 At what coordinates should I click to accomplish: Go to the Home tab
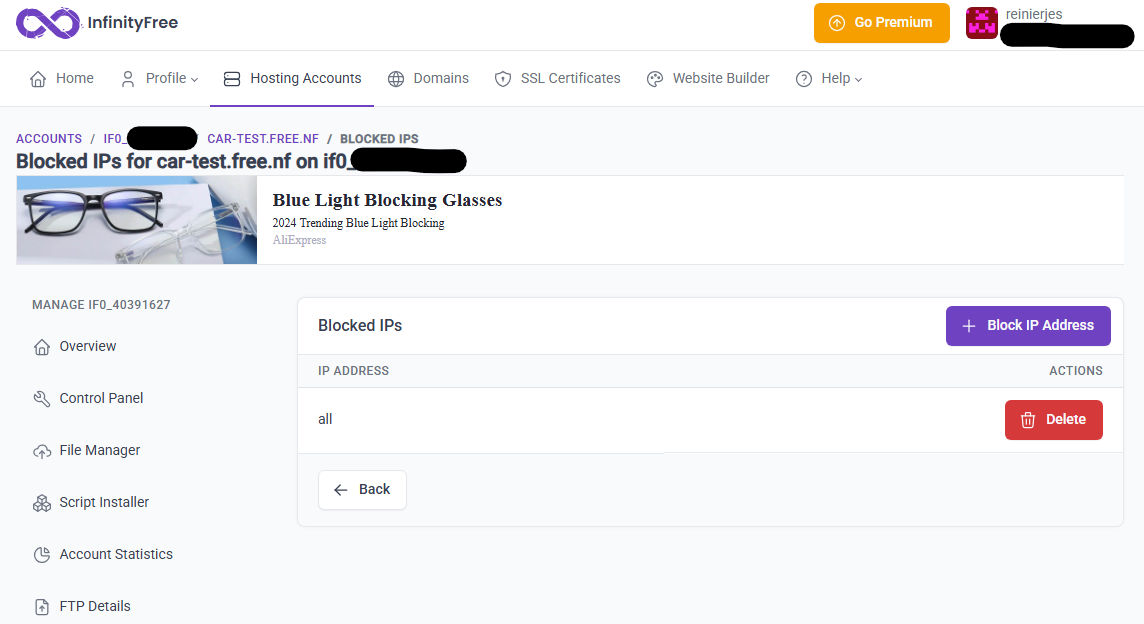pos(62,78)
